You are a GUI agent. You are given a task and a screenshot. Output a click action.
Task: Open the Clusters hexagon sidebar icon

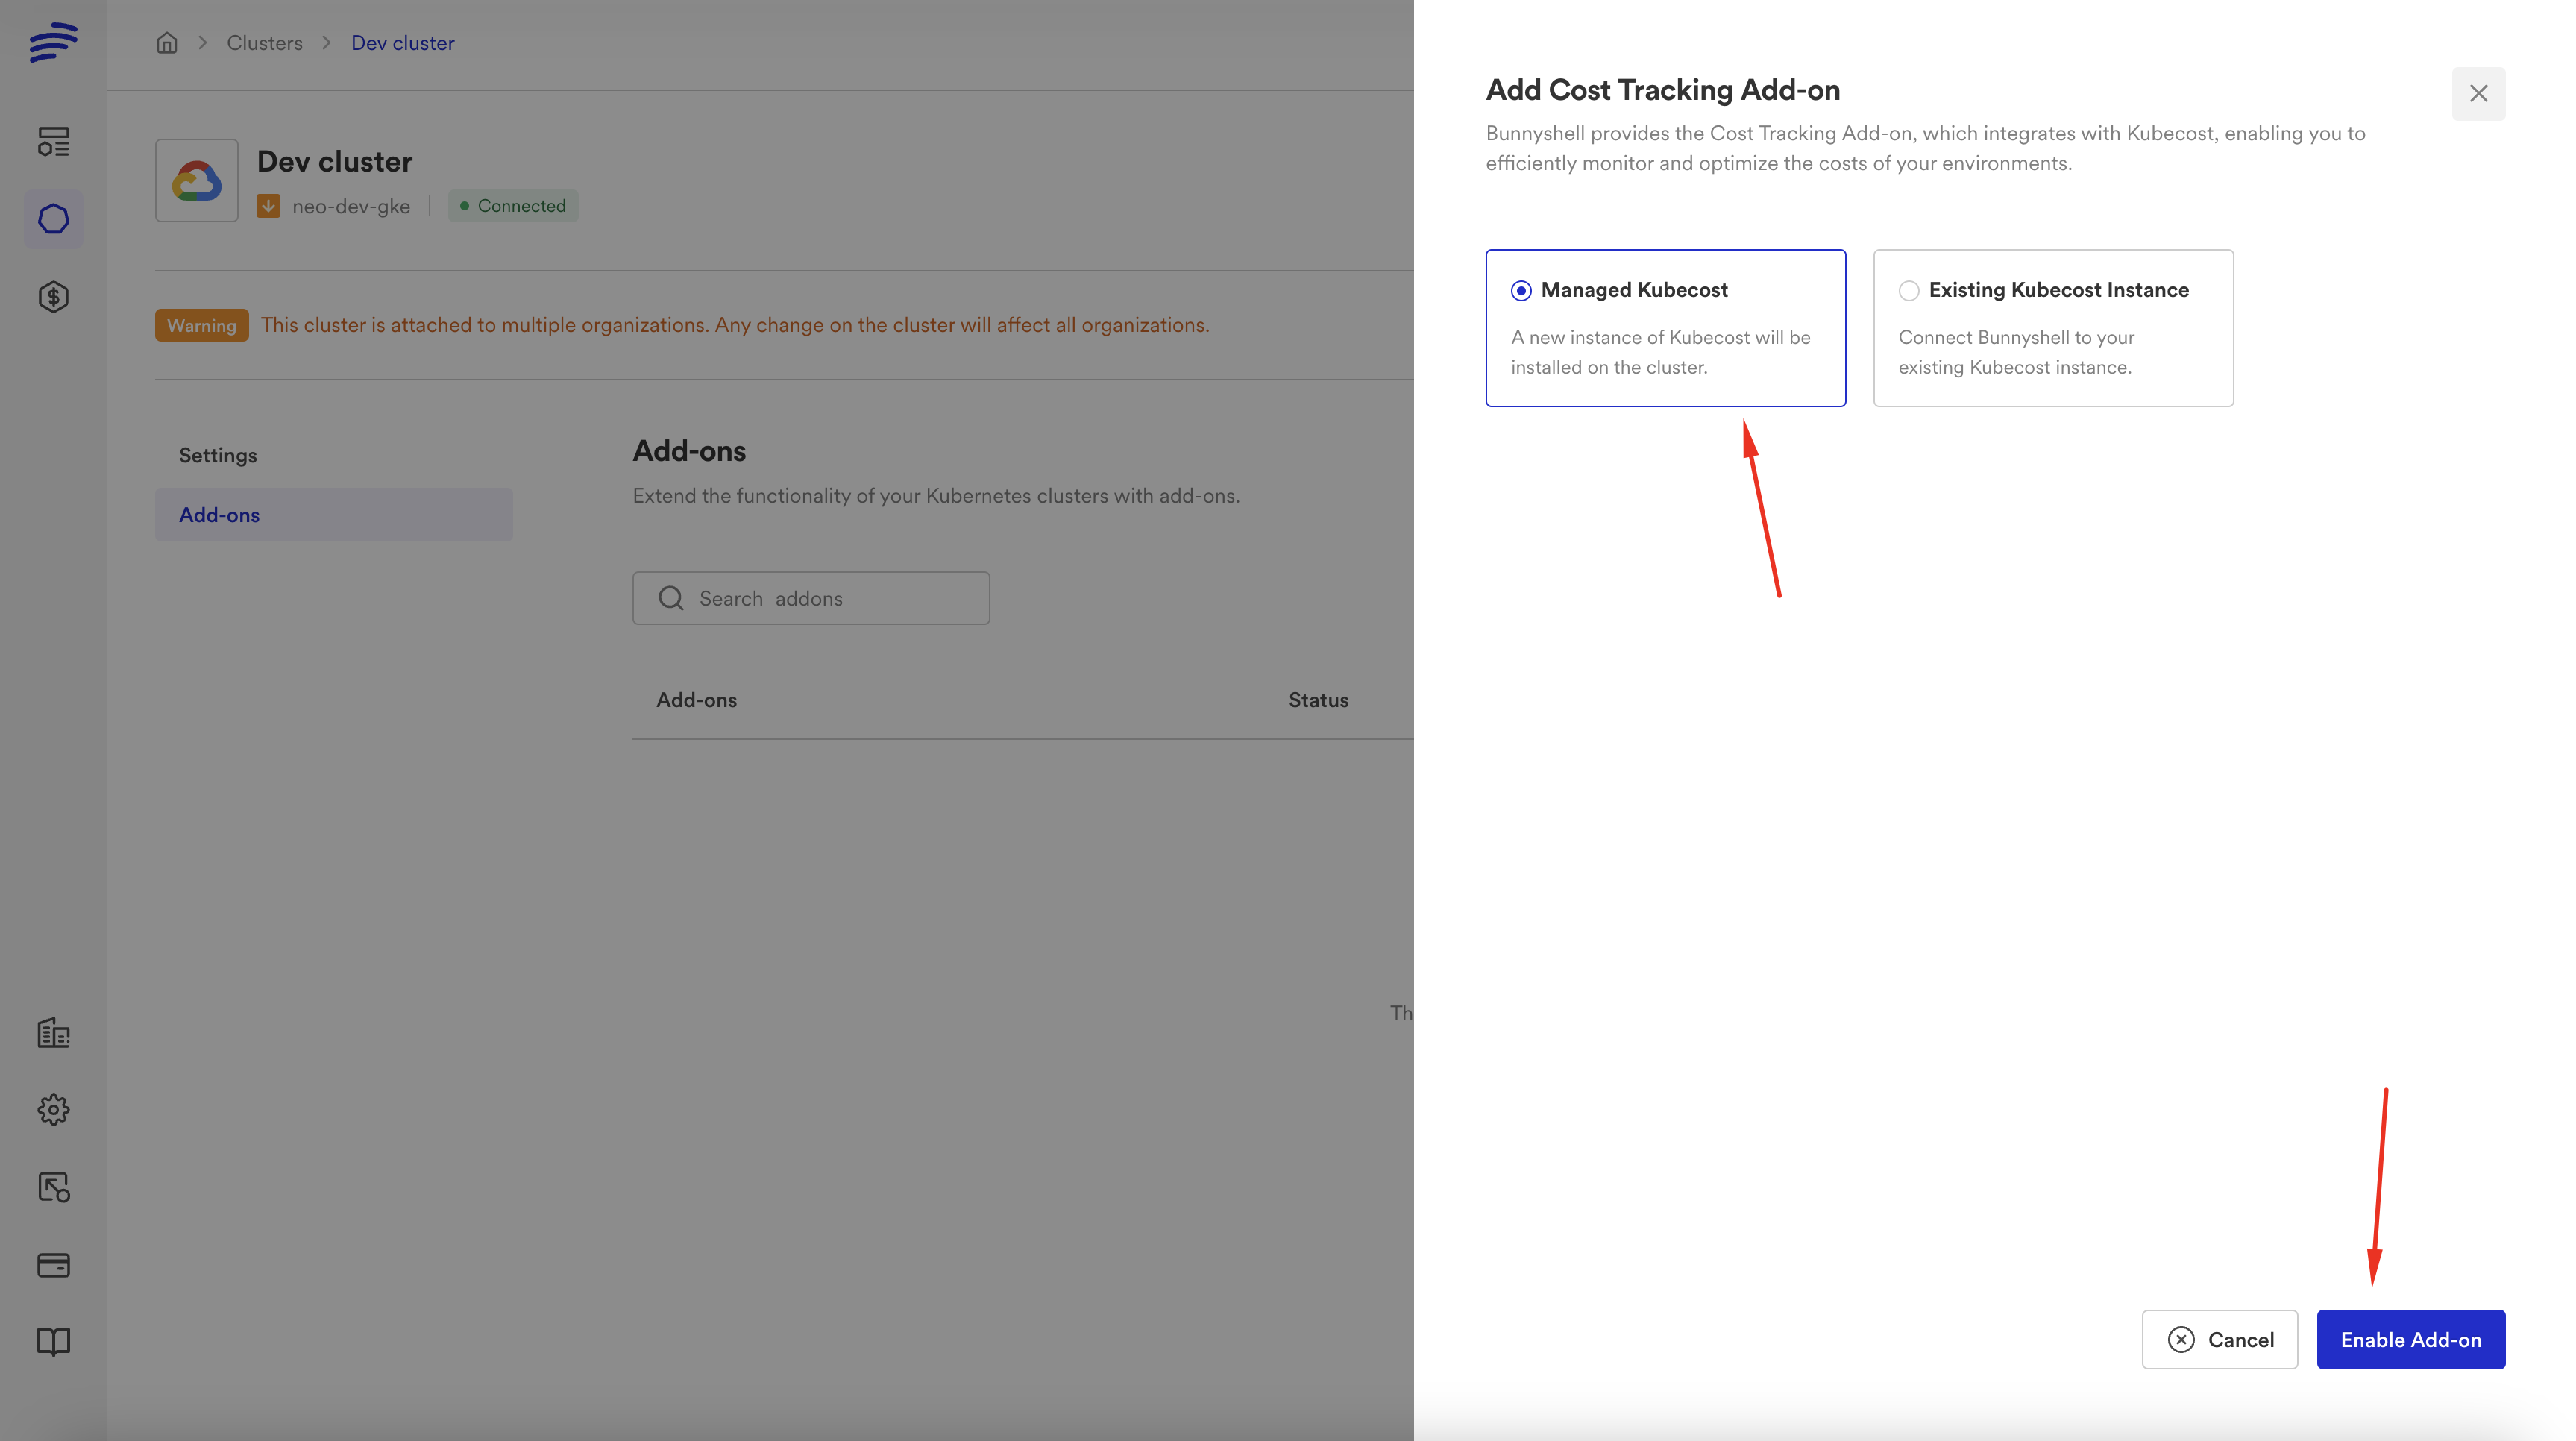coord(53,219)
